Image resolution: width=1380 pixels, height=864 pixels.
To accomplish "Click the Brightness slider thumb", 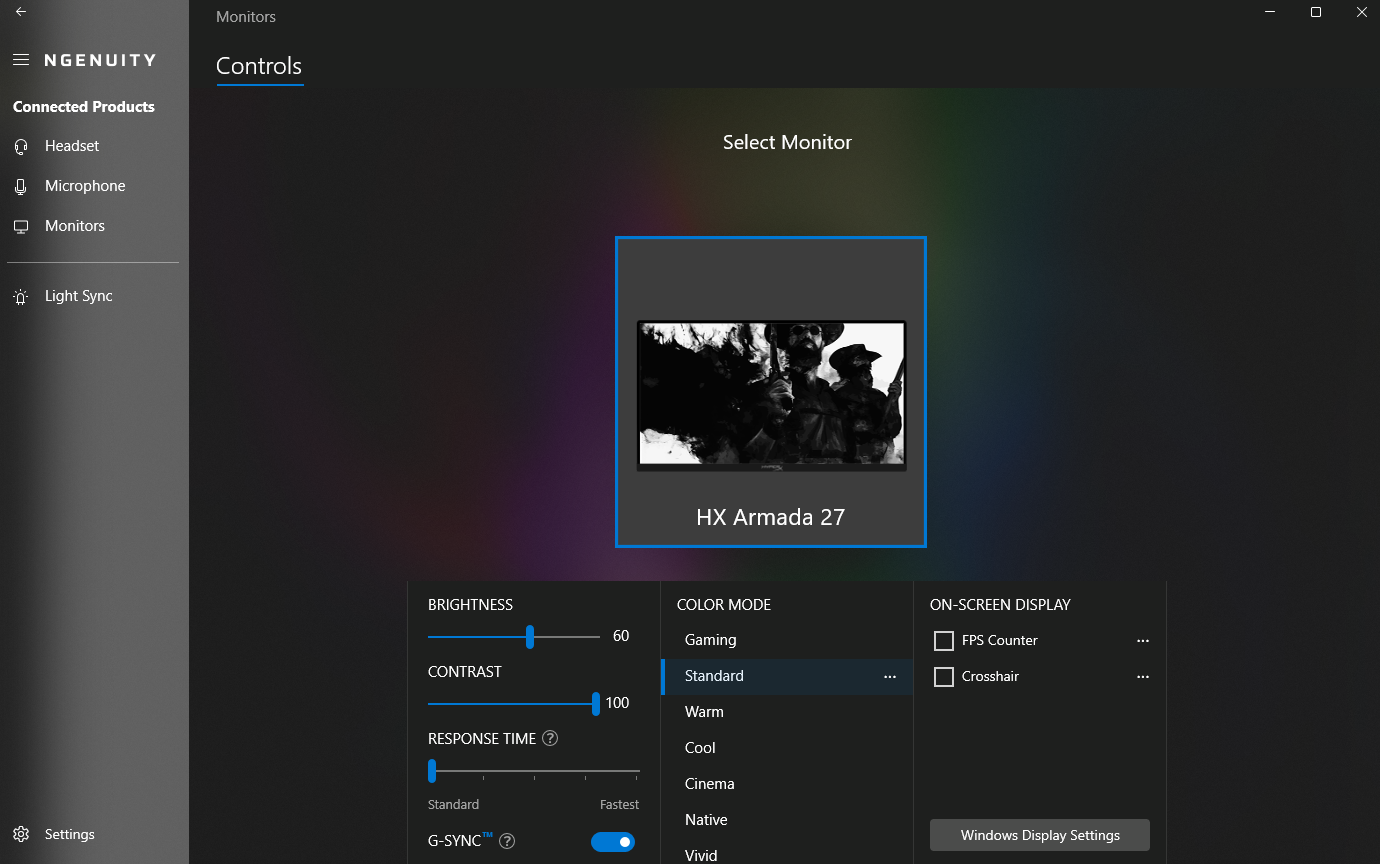I will click(530, 637).
